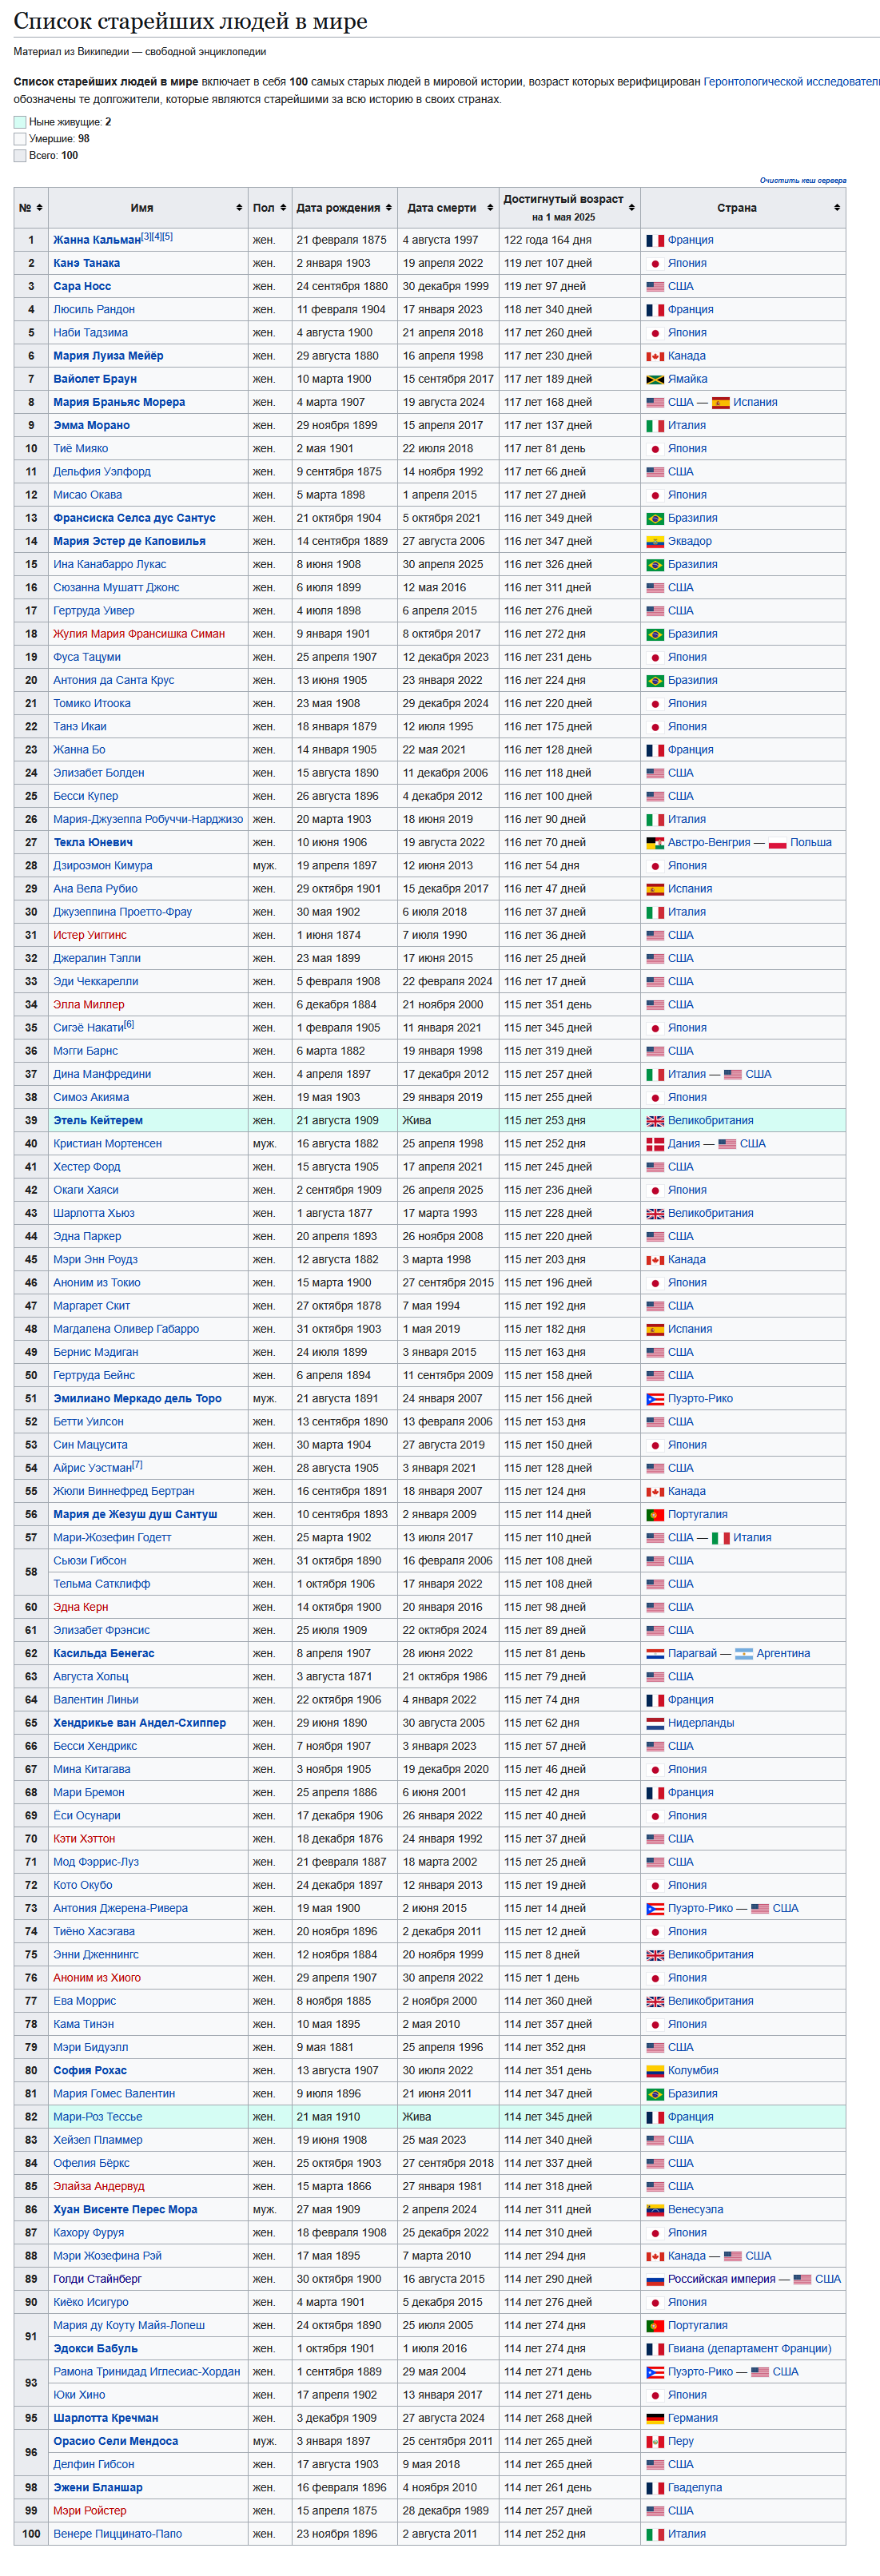880x2576 pixels.
Task: Follow the Австро-Венгрия country link
Action: pyautogui.click(x=709, y=843)
